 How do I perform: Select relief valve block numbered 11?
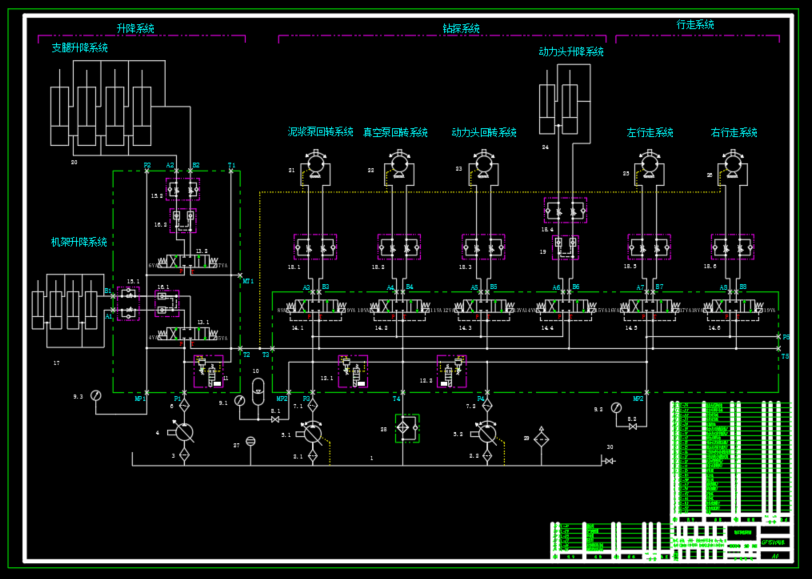[x=209, y=371]
